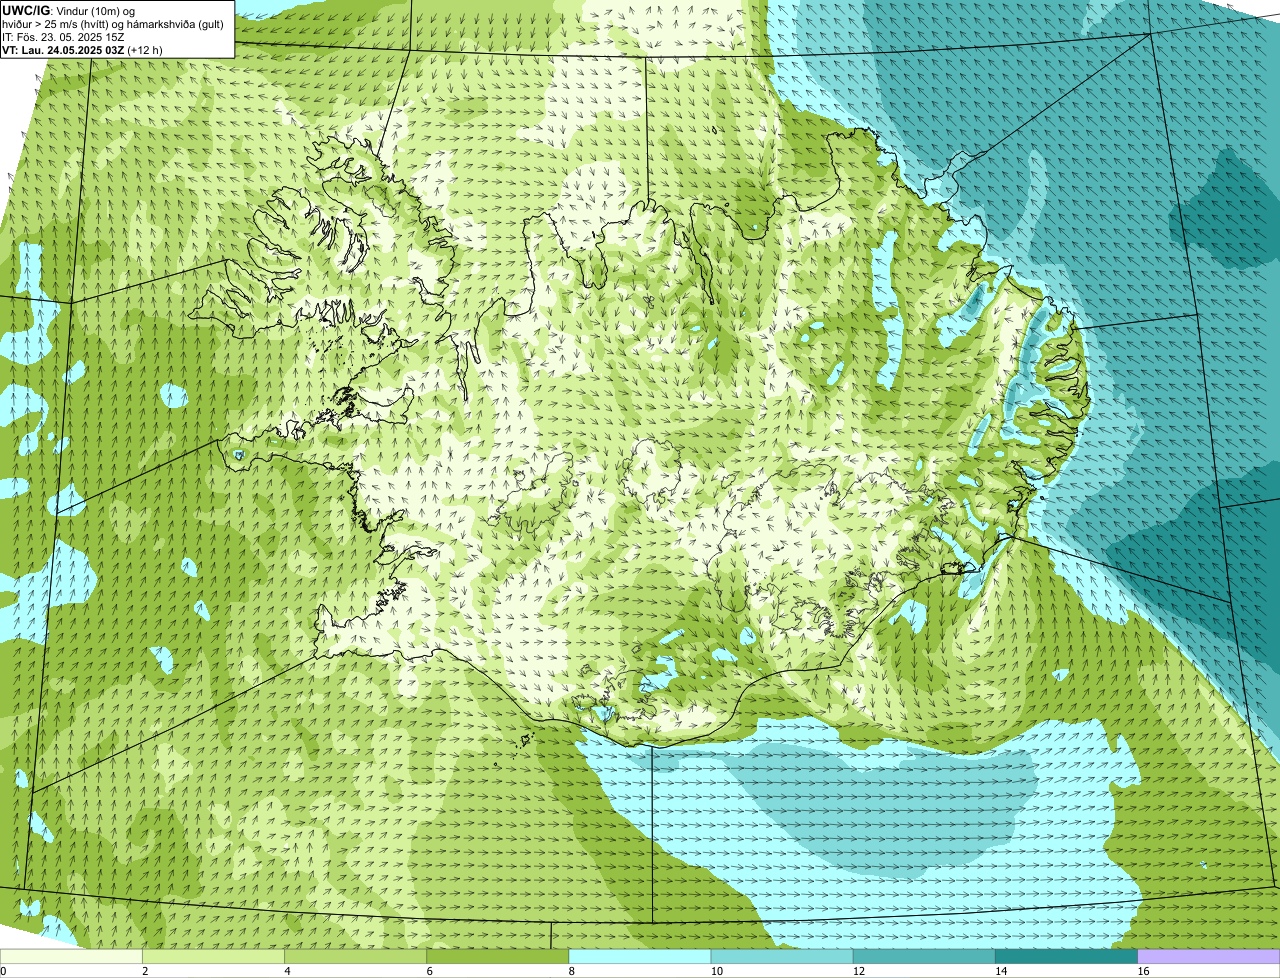
Task: Pick the 4–6 m/s green legend swatch
Action: (355, 957)
